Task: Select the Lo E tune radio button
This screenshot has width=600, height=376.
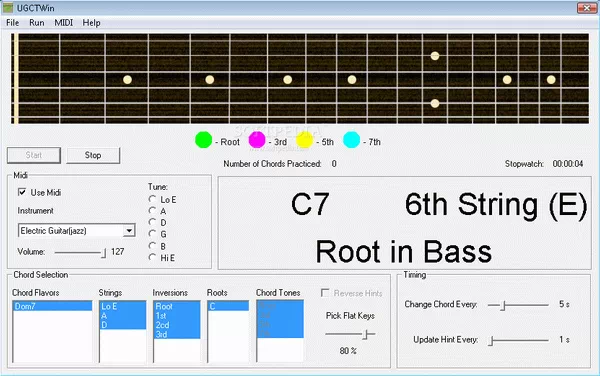Action: click(x=152, y=199)
